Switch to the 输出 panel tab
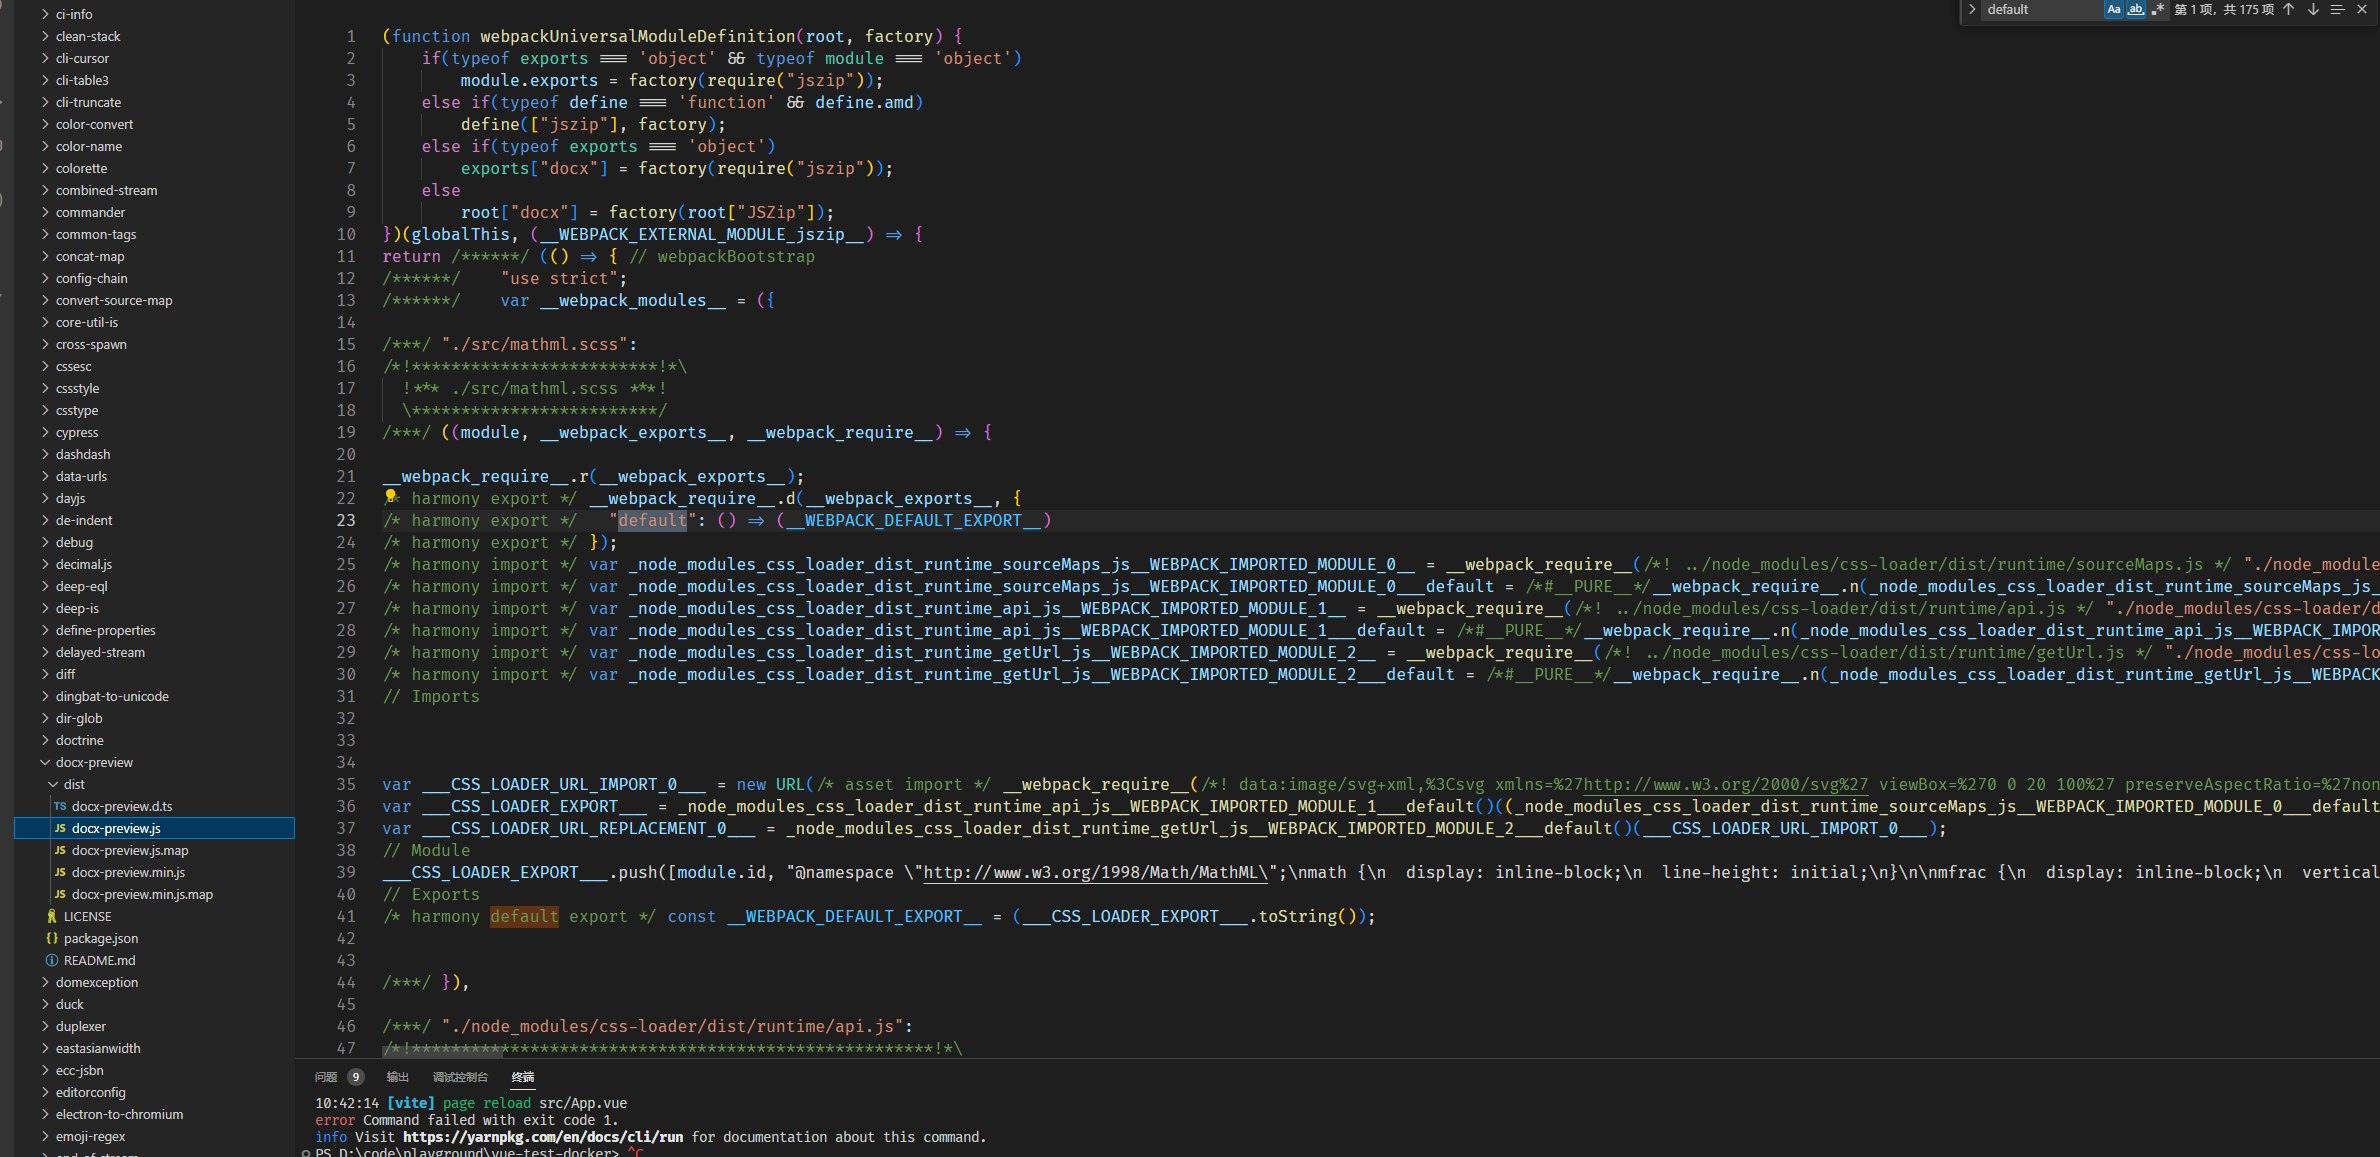Image resolution: width=2380 pixels, height=1157 pixels. (x=396, y=1077)
